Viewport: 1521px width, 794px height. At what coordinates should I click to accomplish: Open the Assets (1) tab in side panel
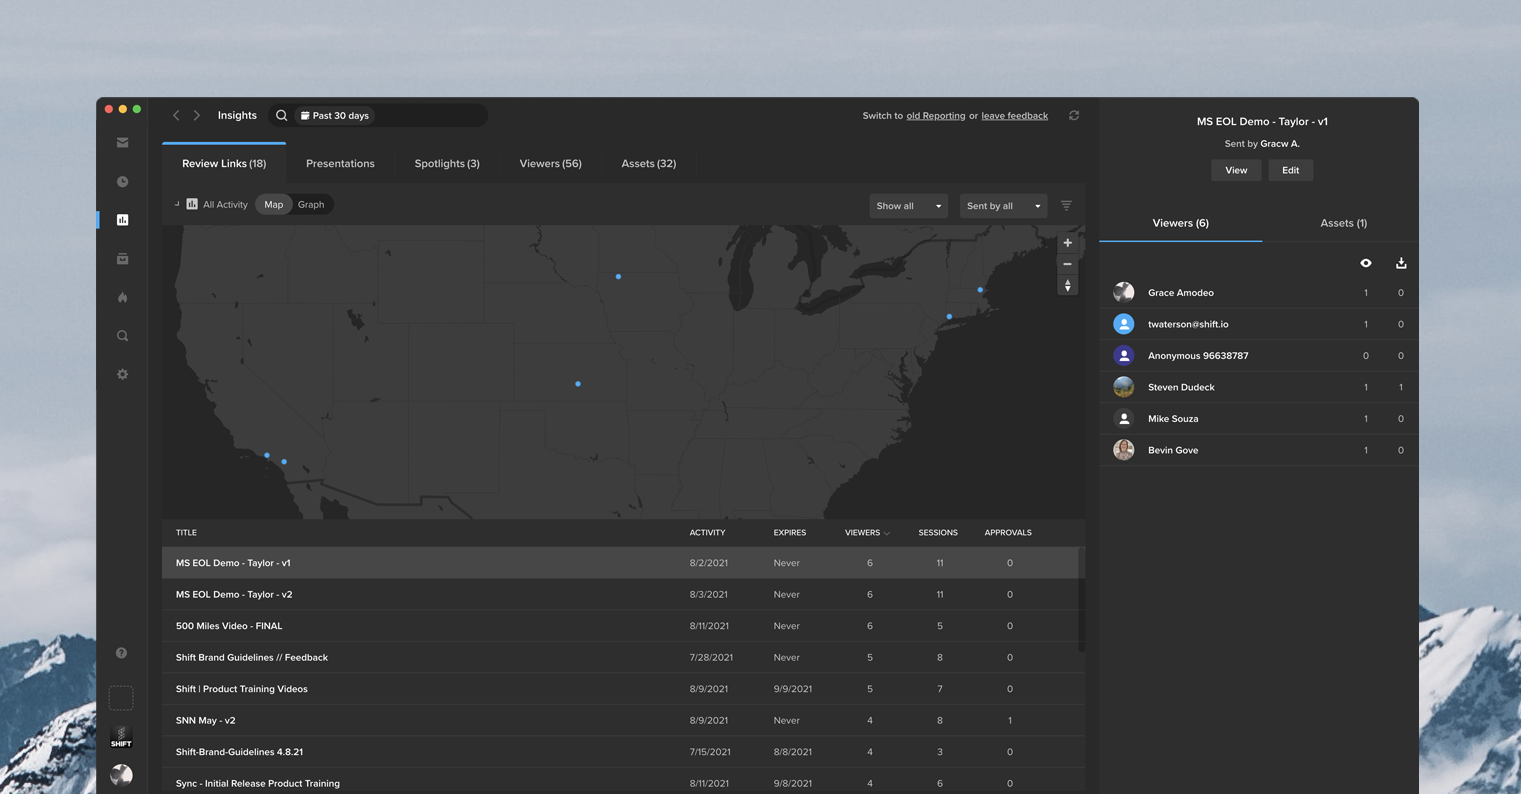coord(1343,223)
